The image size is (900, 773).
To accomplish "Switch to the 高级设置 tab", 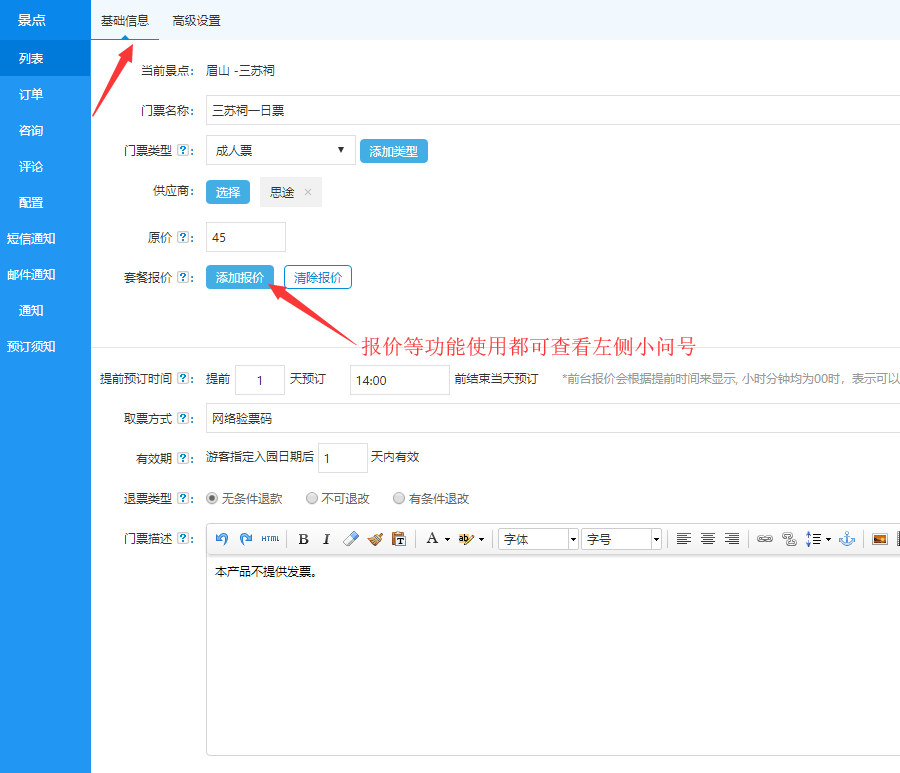I will (196, 20).
